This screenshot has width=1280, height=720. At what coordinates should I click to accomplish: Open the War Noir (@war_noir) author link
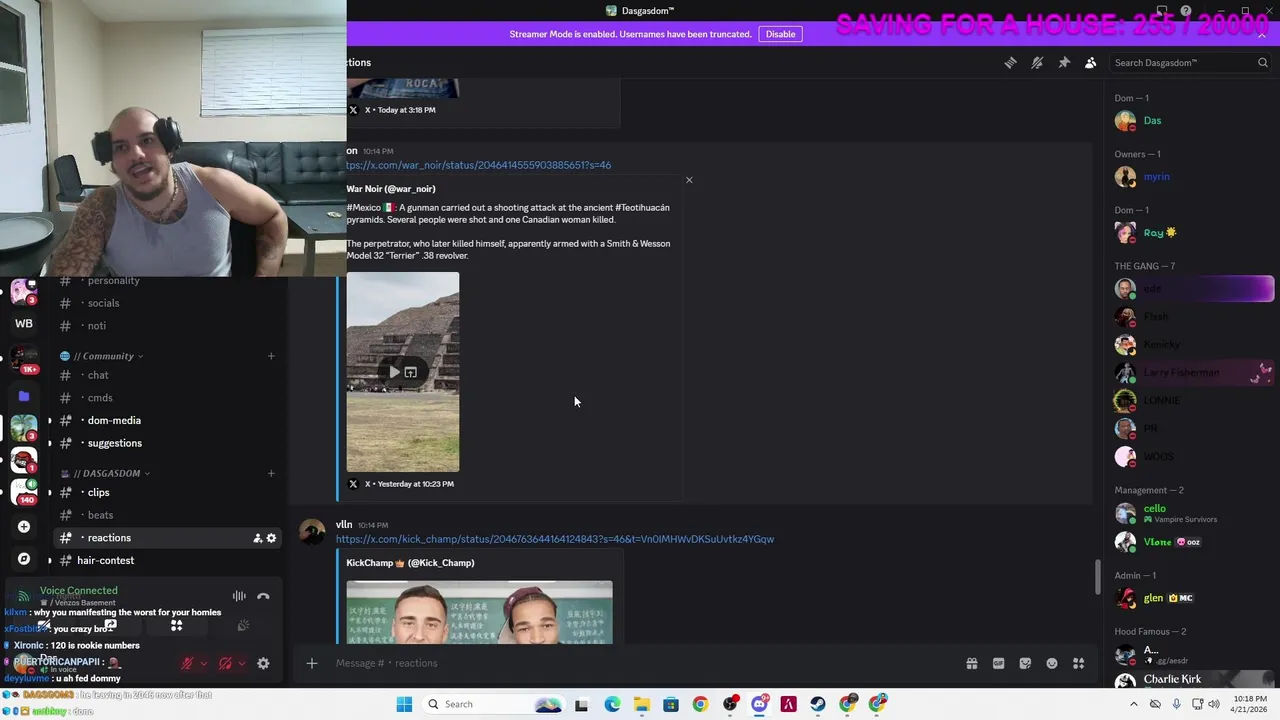(x=391, y=188)
